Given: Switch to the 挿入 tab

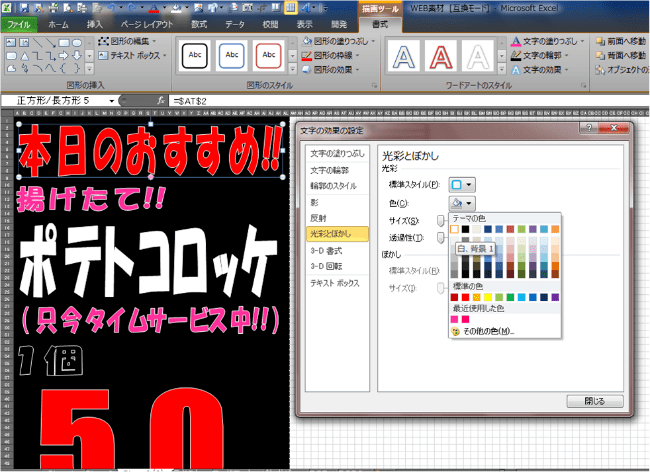Looking at the screenshot, I should (95, 24).
